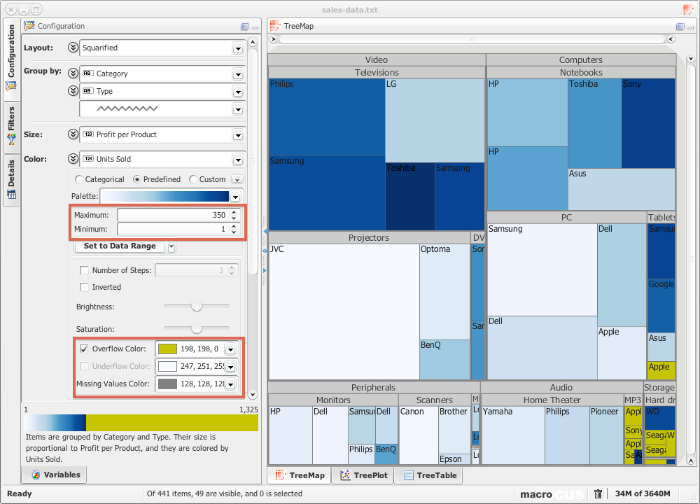700x504 pixels.
Task: Click the Size double-chevron options icon
Action: (x=72, y=134)
